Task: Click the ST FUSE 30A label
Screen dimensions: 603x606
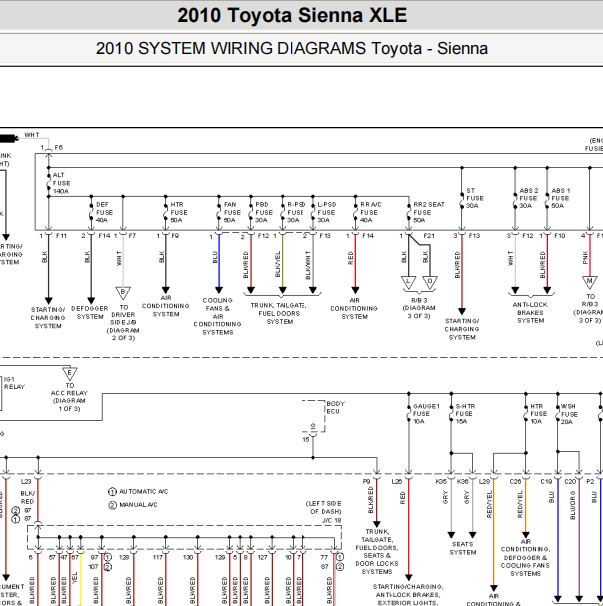Action: 475,198
